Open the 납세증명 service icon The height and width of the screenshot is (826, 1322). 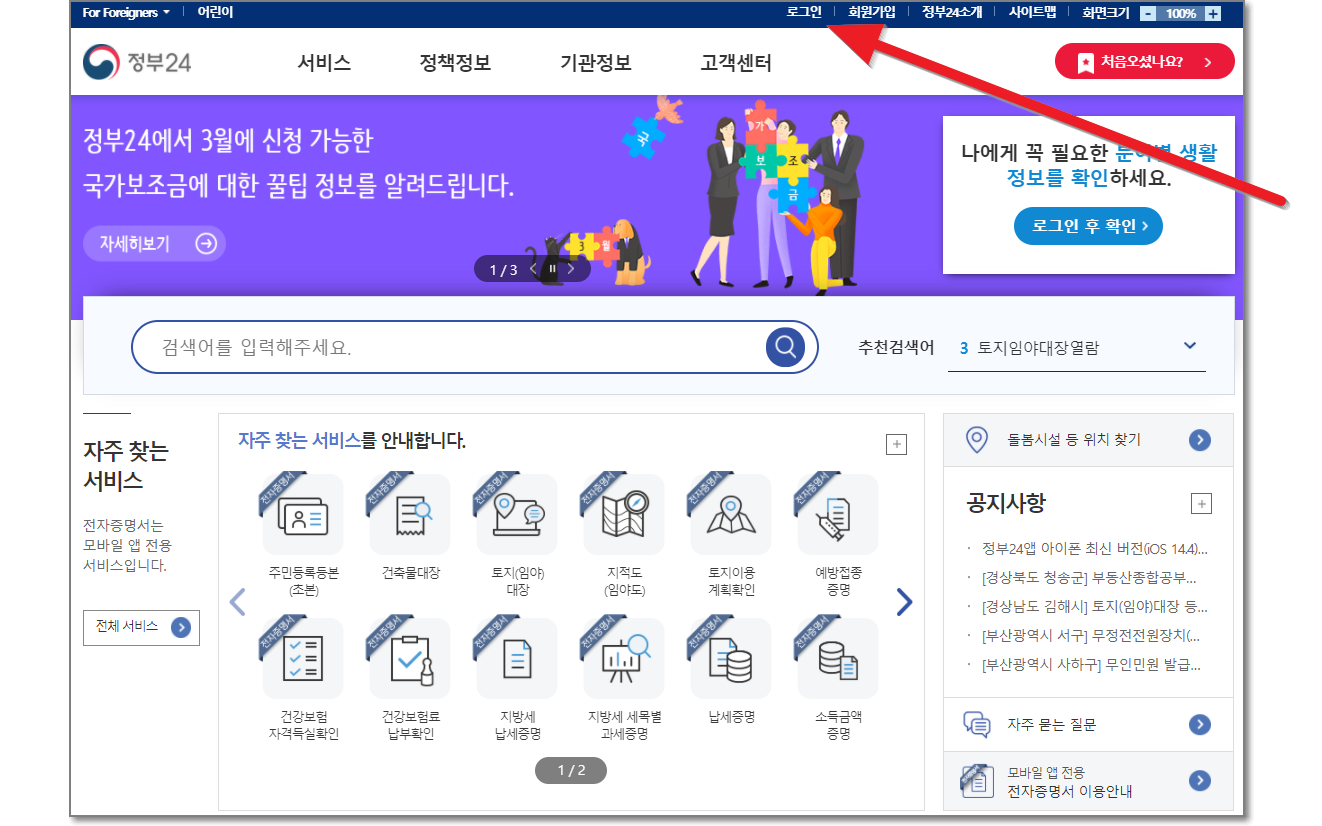(731, 659)
